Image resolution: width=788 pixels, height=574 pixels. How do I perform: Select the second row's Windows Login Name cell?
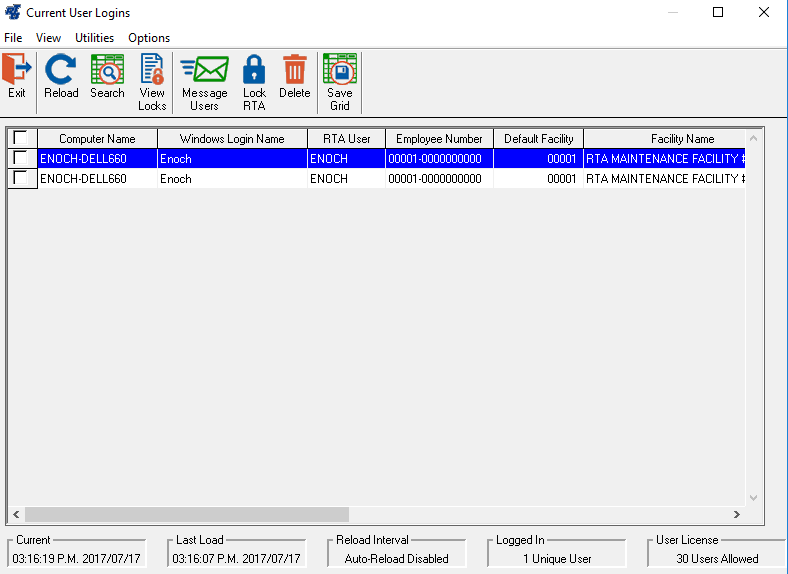232,179
